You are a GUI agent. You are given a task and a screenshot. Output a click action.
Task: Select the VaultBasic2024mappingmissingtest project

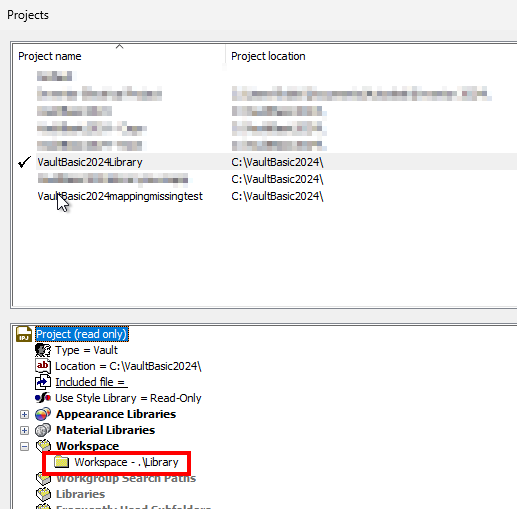click(x=120, y=196)
